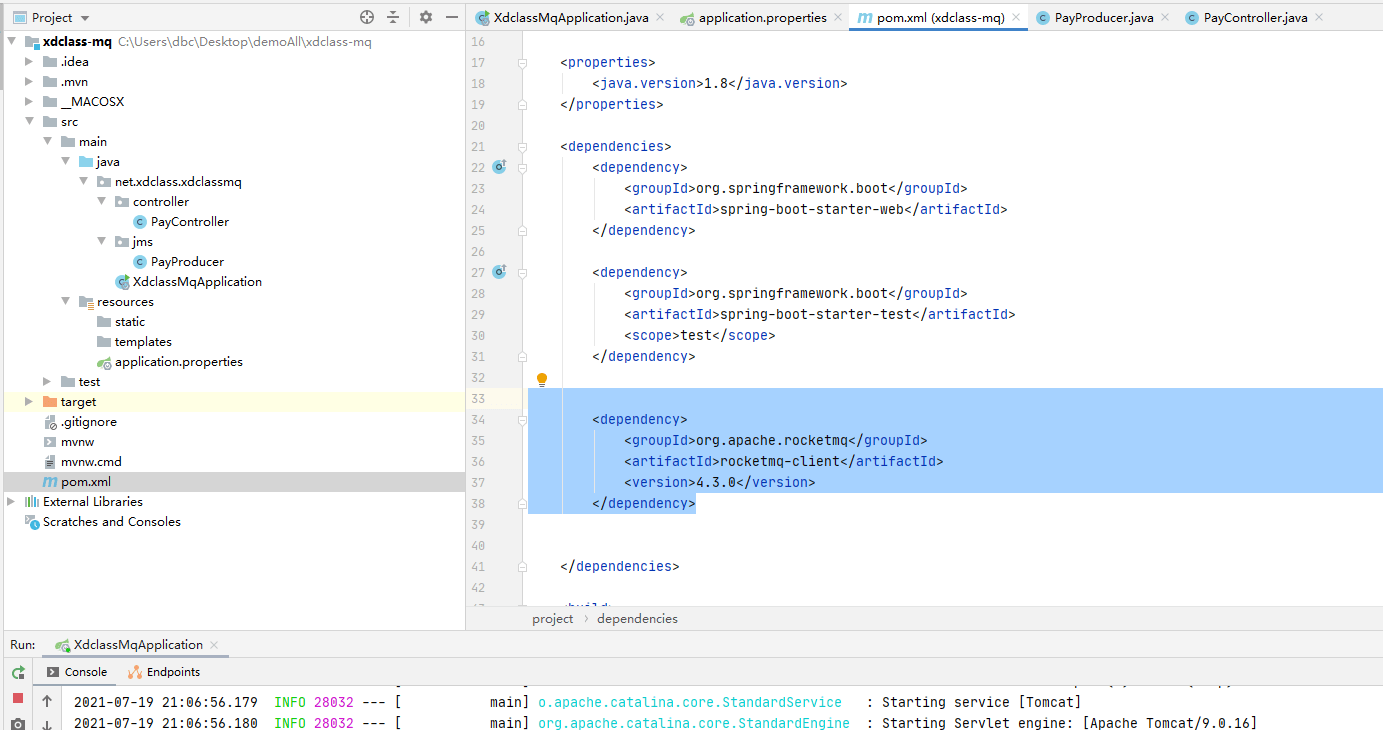Click the 'project' breadcrumb
Screen dimensions: 1383x730
pos(553,619)
